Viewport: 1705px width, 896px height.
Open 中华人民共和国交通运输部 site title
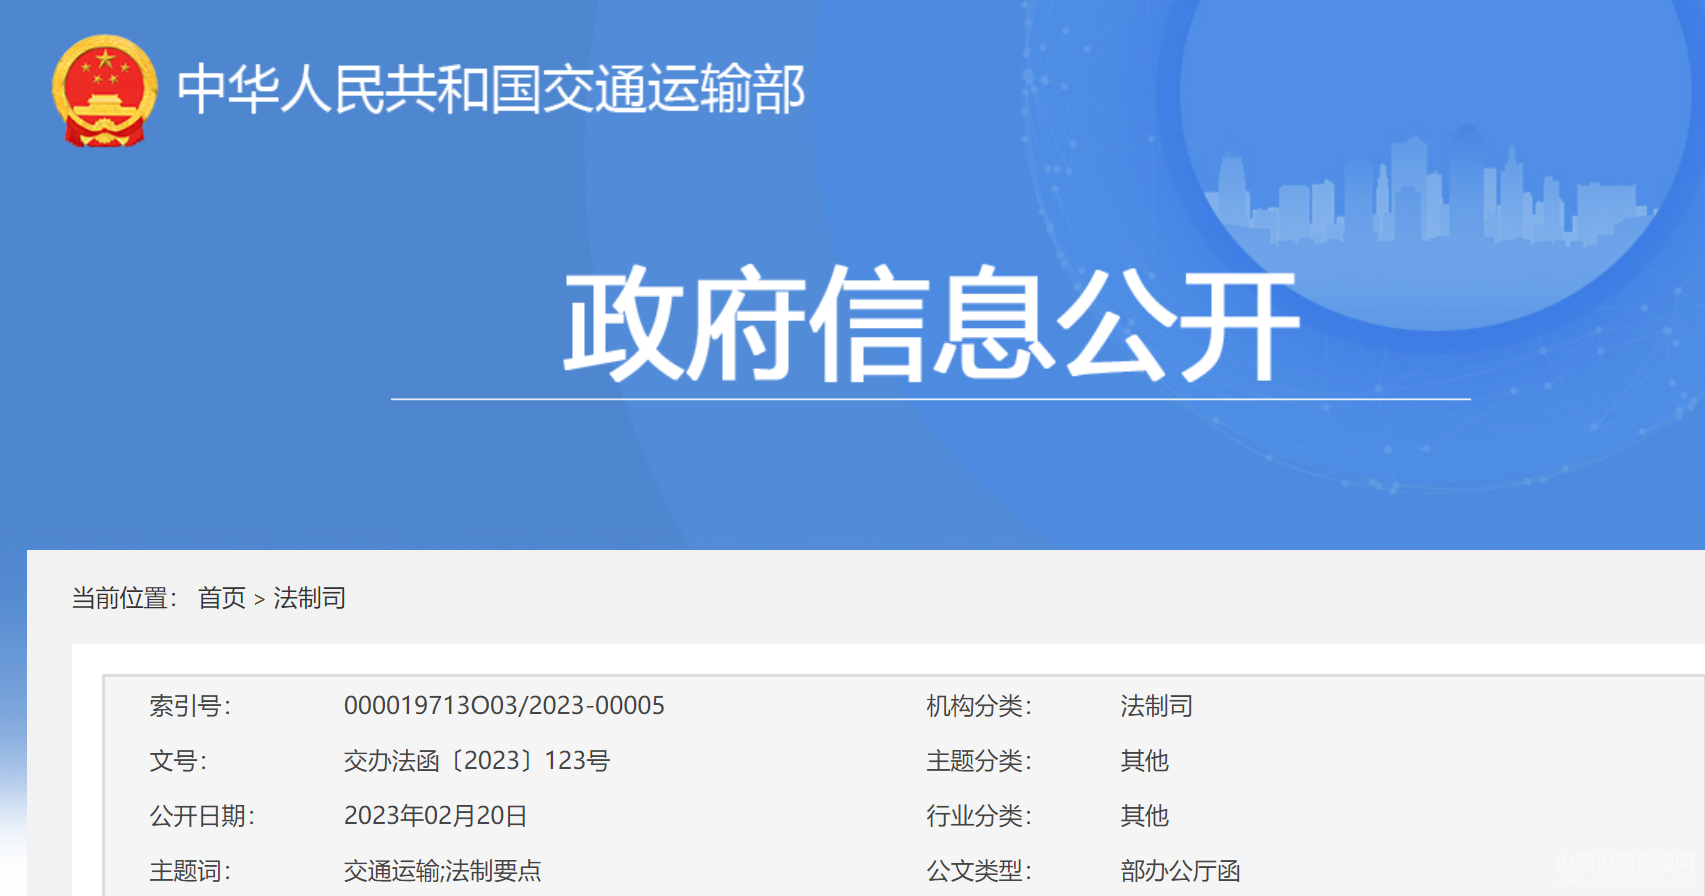tap(491, 89)
